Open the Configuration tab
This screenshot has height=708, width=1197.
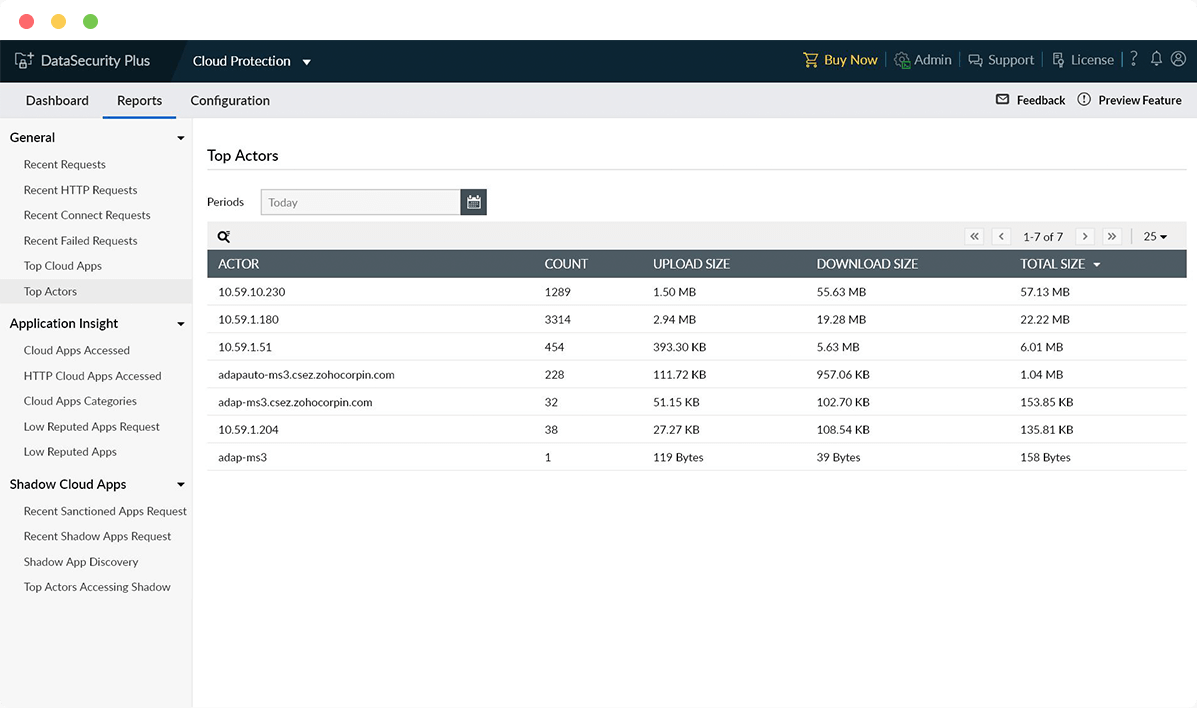point(229,100)
